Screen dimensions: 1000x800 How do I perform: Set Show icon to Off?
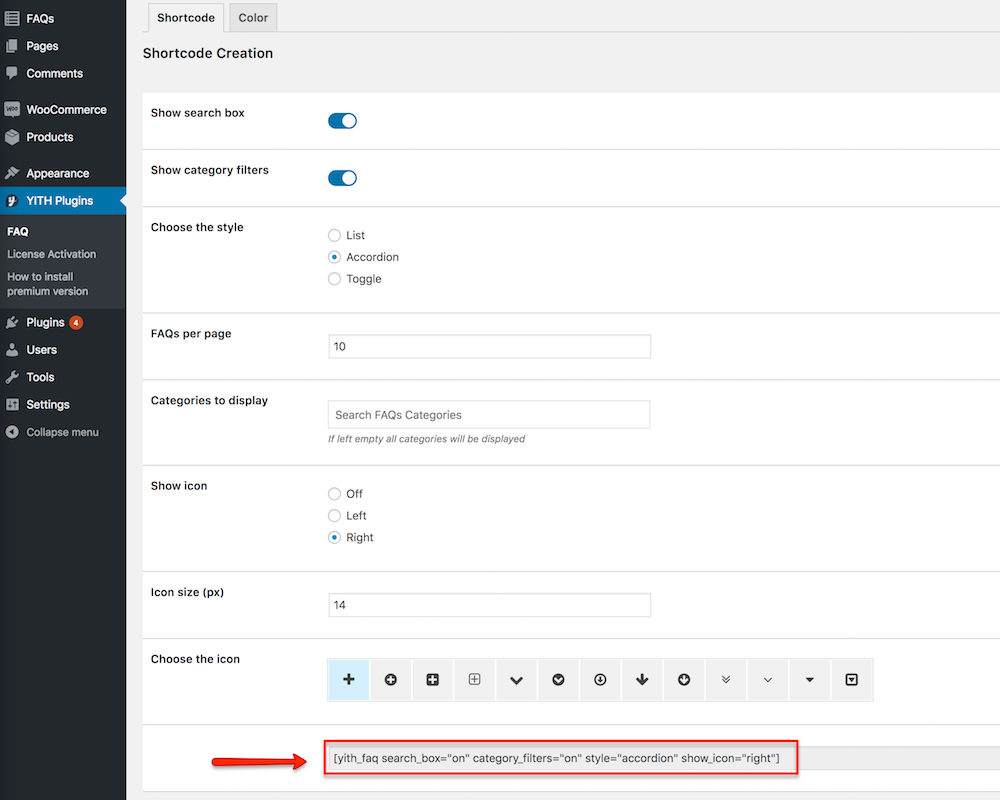pos(334,494)
